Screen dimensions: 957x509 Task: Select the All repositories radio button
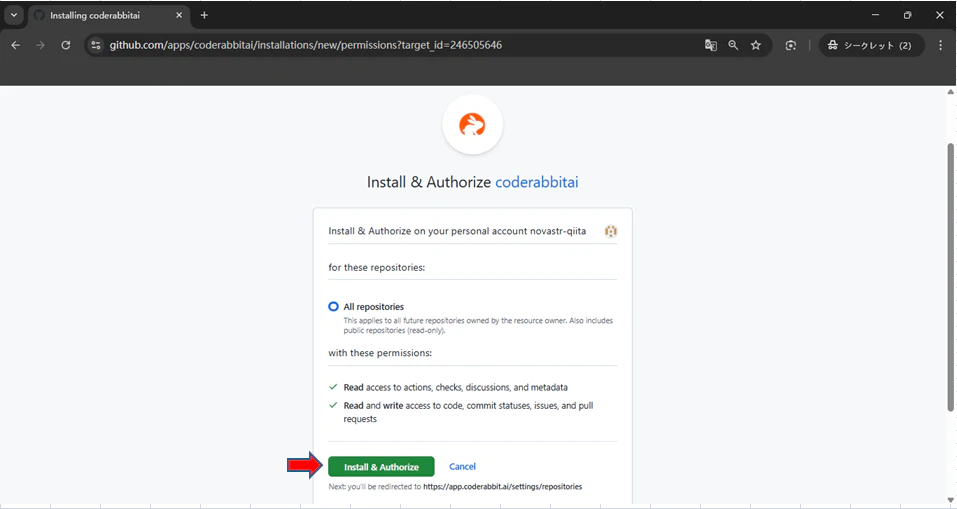pos(333,306)
